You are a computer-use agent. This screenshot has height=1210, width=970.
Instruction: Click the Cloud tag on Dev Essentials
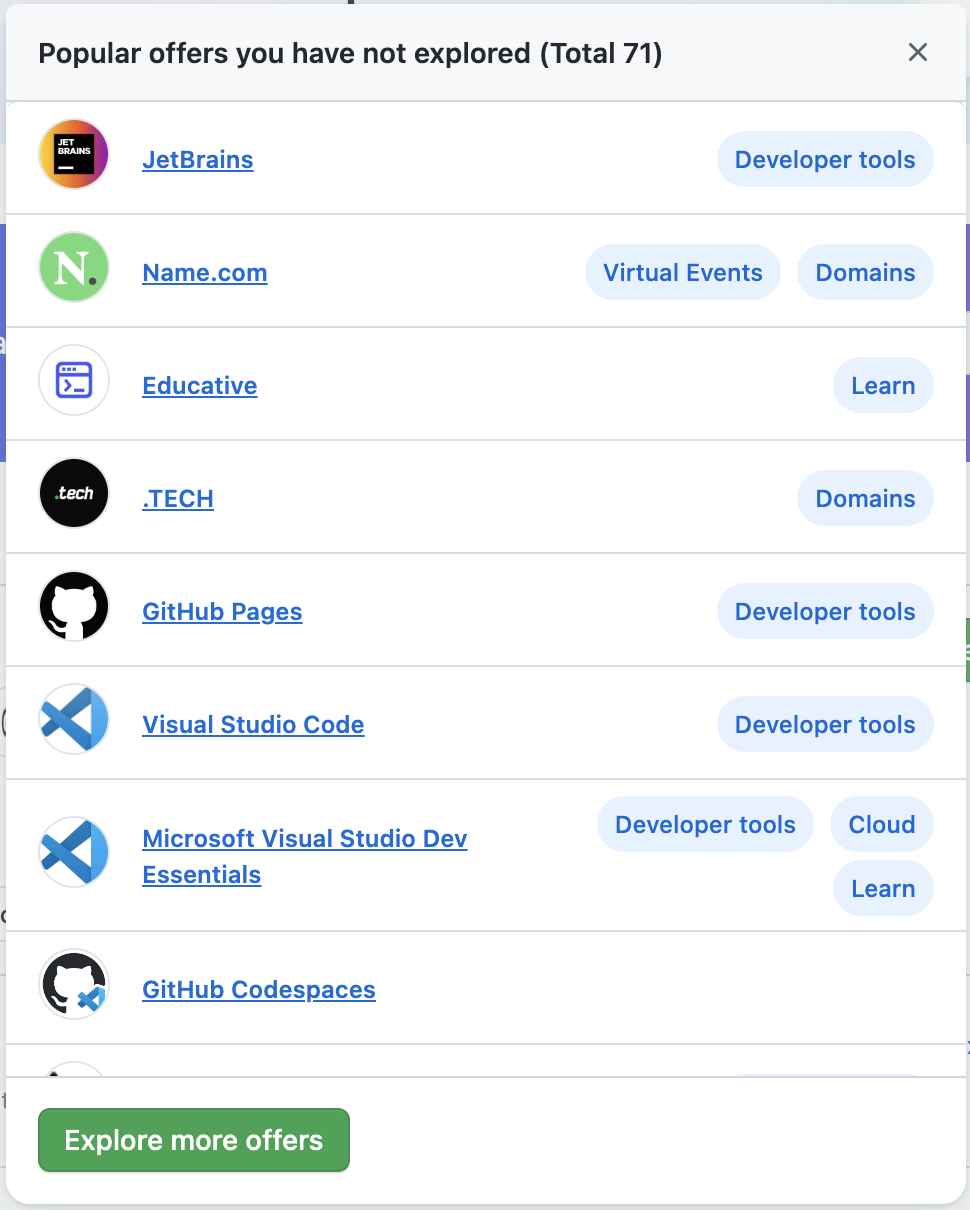[882, 825]
